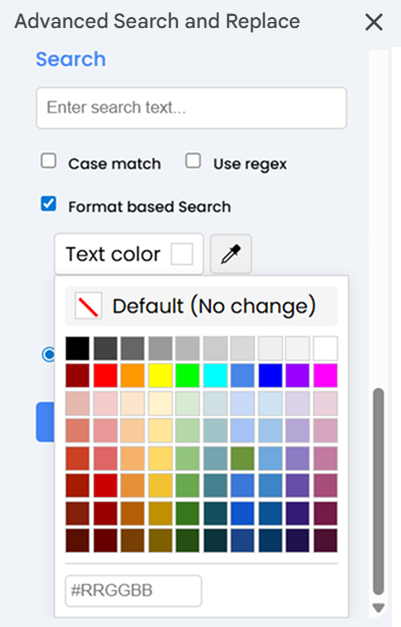The image size is (401, 627).
Task: Enable the Case match checkbox
Action: (x=48, y=161)
